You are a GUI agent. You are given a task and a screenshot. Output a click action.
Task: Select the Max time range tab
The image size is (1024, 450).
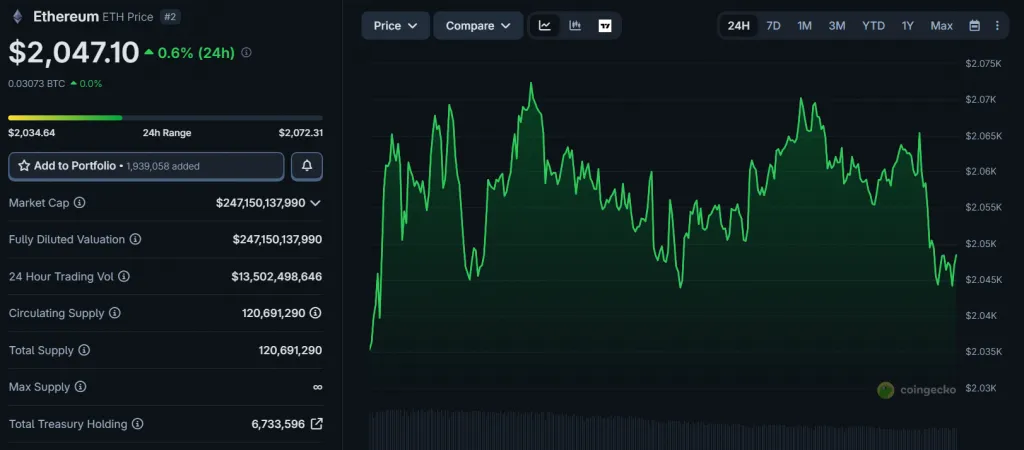pos(941,25)
